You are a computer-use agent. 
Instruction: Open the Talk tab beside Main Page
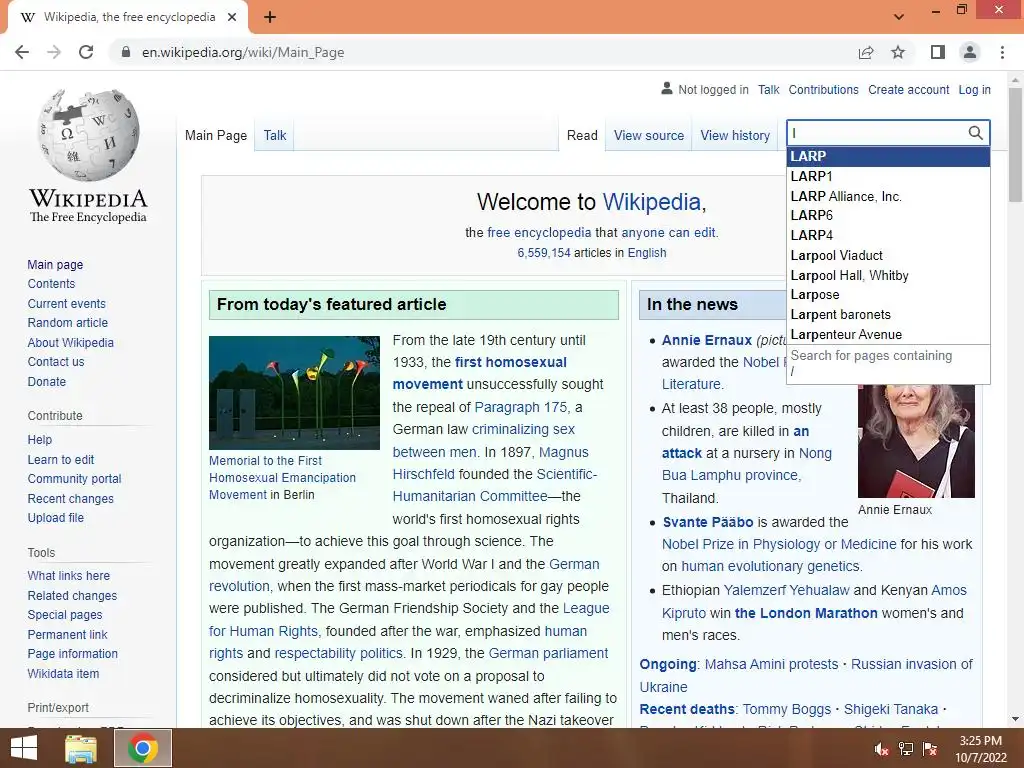point(275,135)
